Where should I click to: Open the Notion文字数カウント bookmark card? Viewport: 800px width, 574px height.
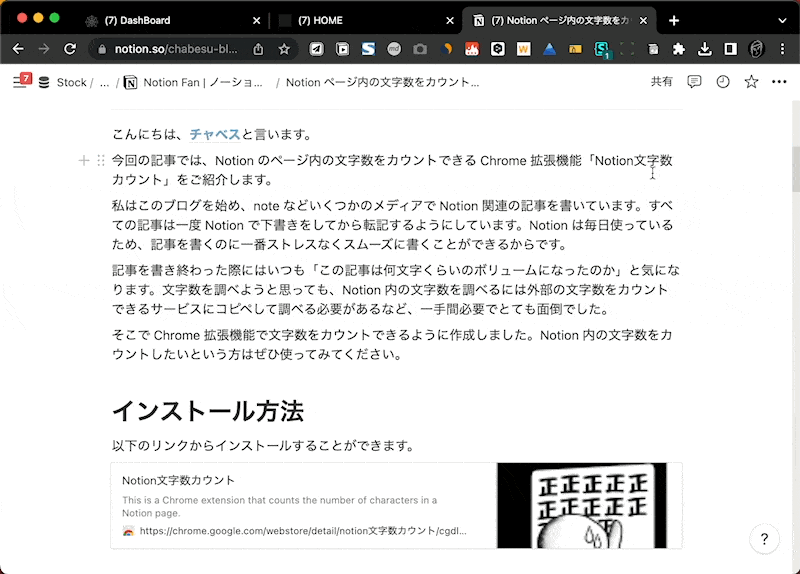[396, 506]
